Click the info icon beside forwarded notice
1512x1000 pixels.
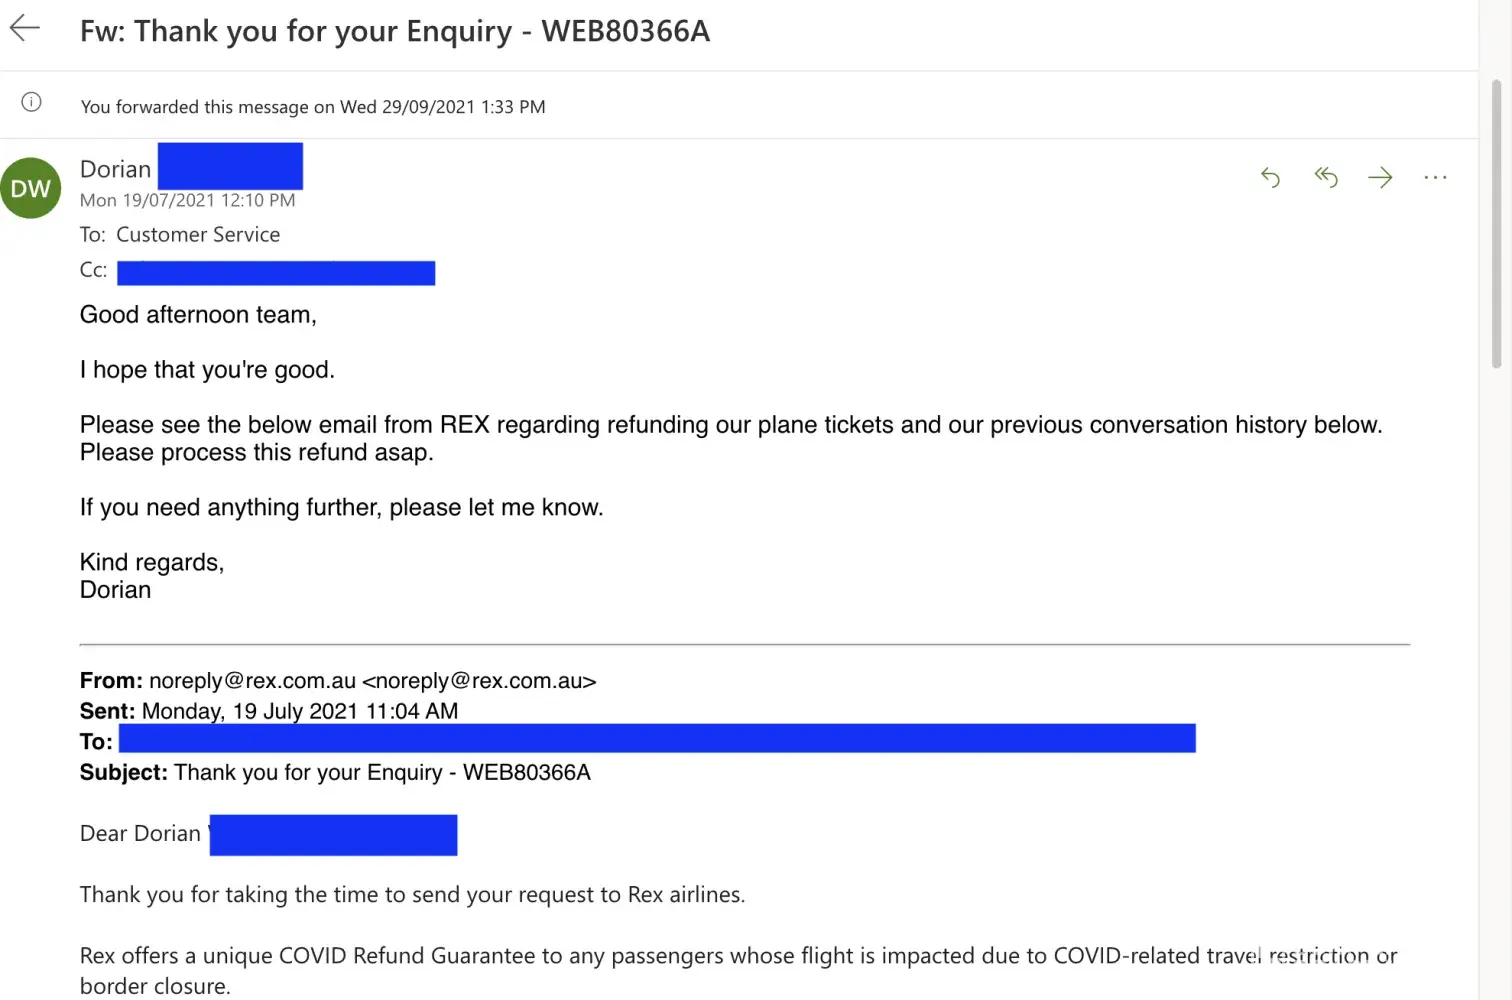[x=32, y=102]
